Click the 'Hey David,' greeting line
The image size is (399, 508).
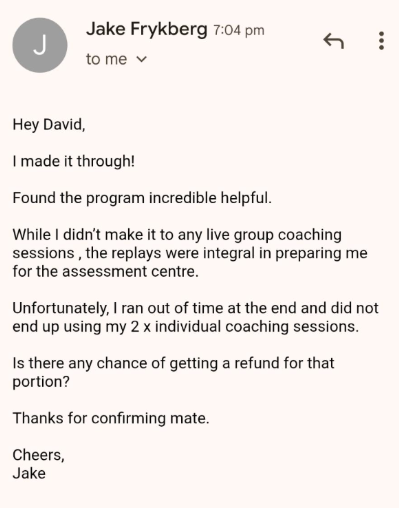49,125
